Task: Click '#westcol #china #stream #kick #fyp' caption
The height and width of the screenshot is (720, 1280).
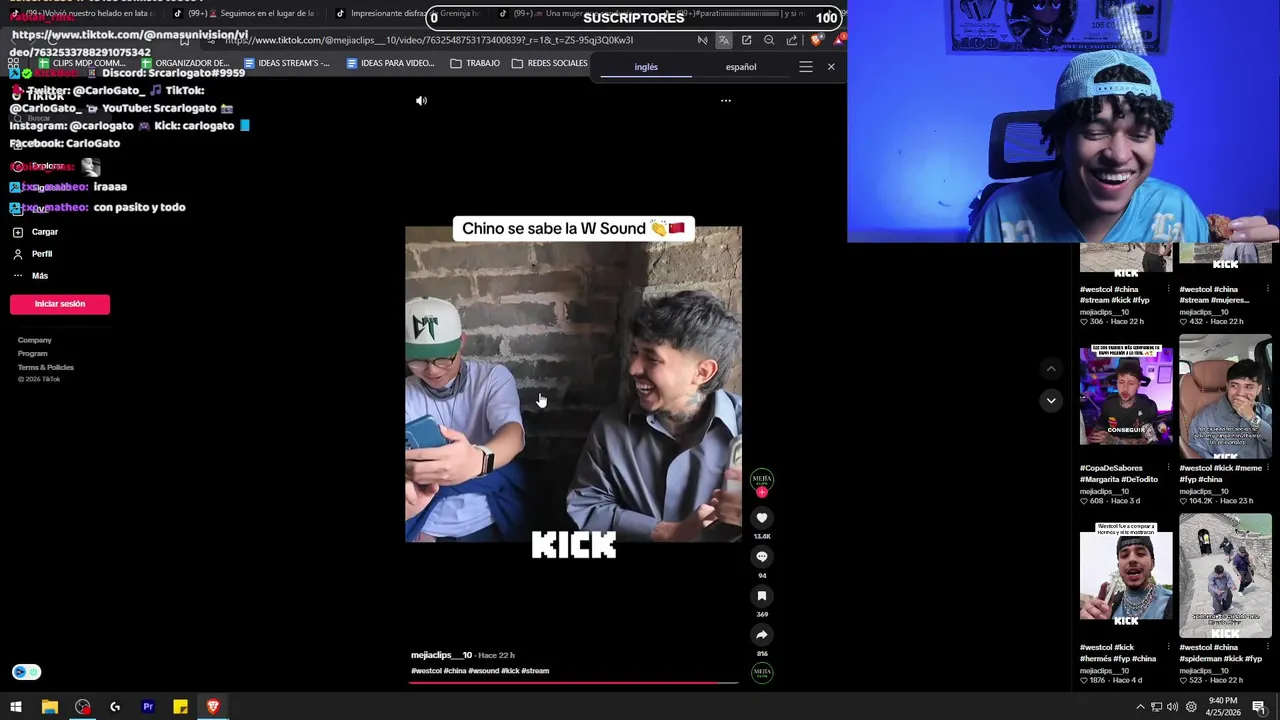Action: tap(1115, 295)
